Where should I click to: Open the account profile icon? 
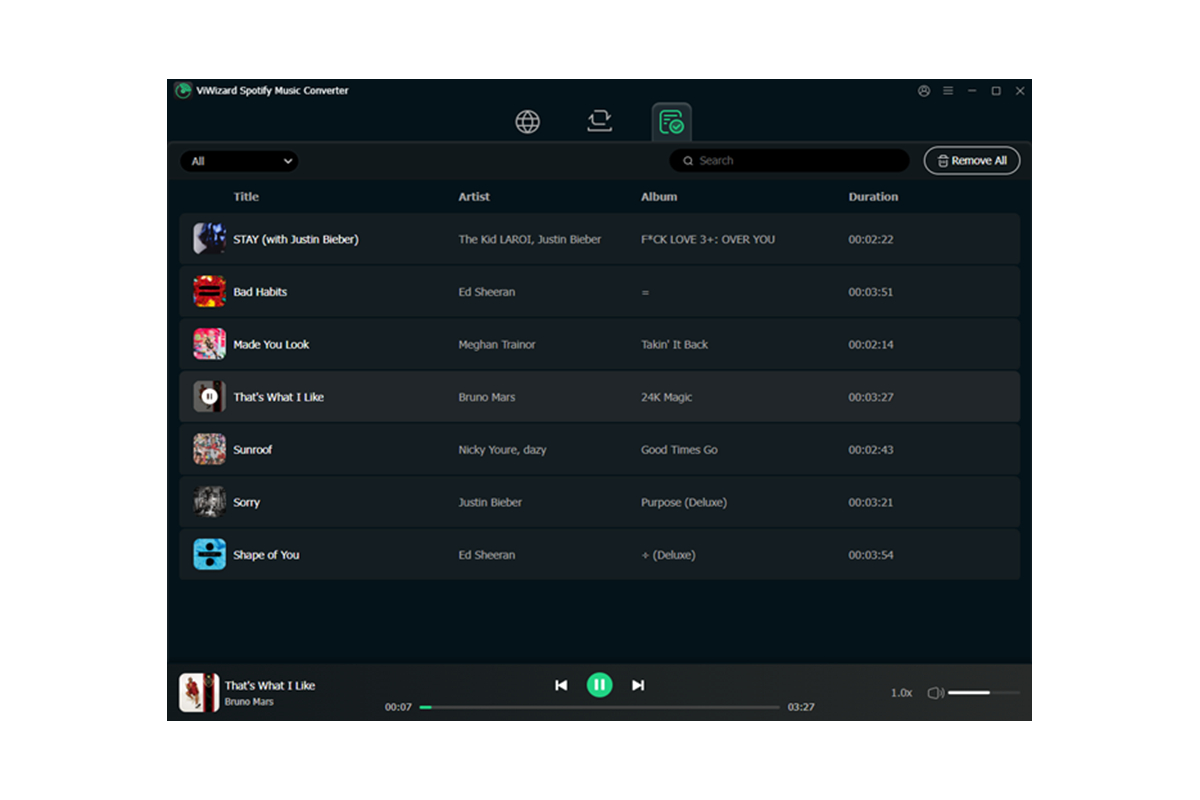tap(924, 91)
